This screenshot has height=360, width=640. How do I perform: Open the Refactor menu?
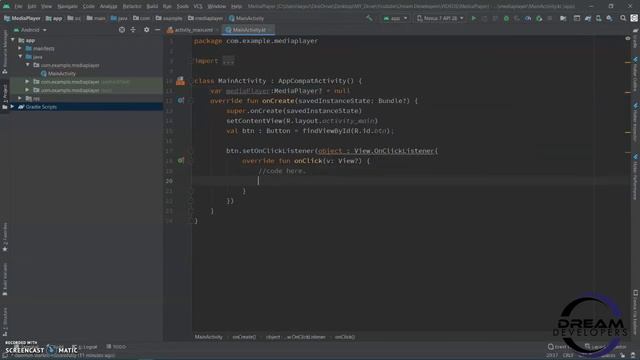point(132,6)
